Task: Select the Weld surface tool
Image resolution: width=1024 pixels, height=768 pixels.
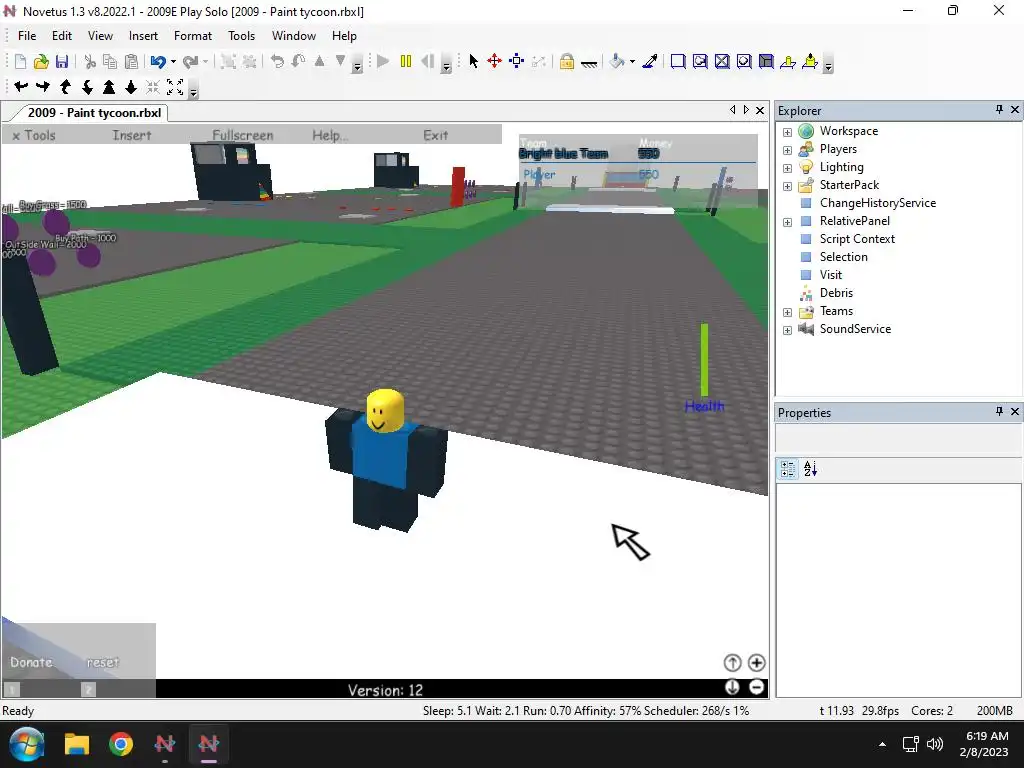Action: click(722, 61)
